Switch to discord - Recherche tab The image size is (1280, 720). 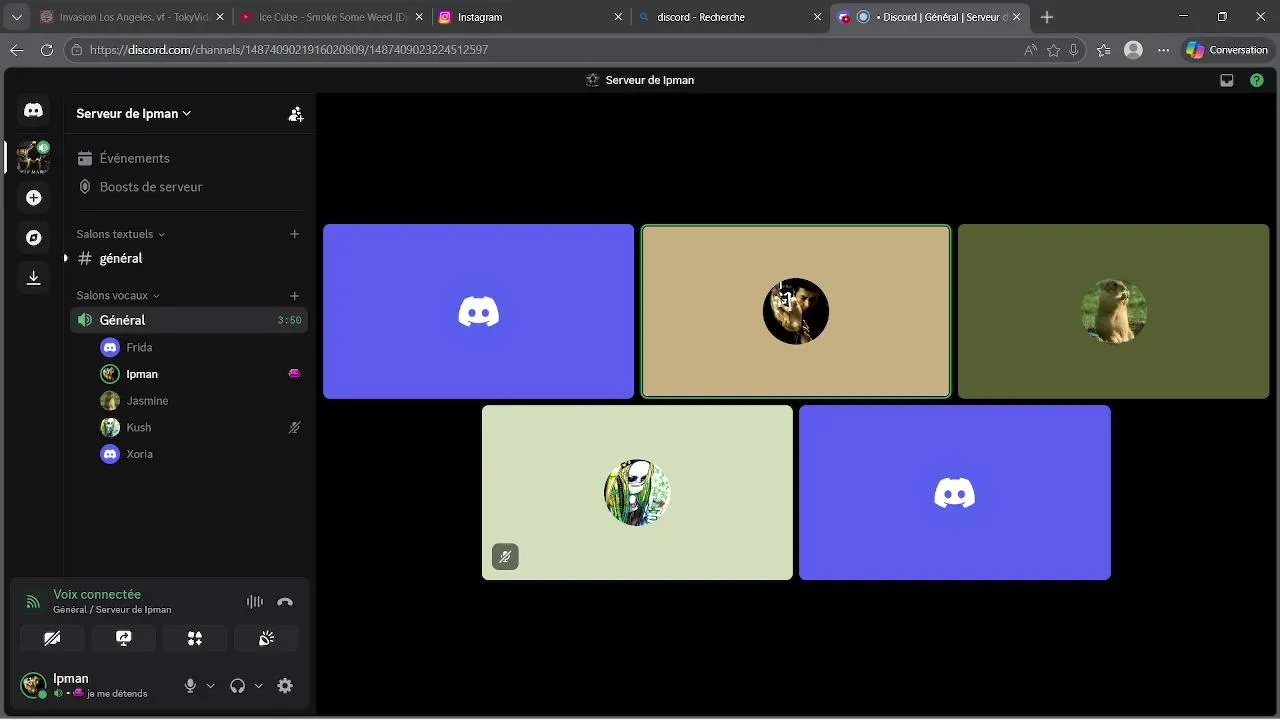pyautogui.click(x=730, y=17)
